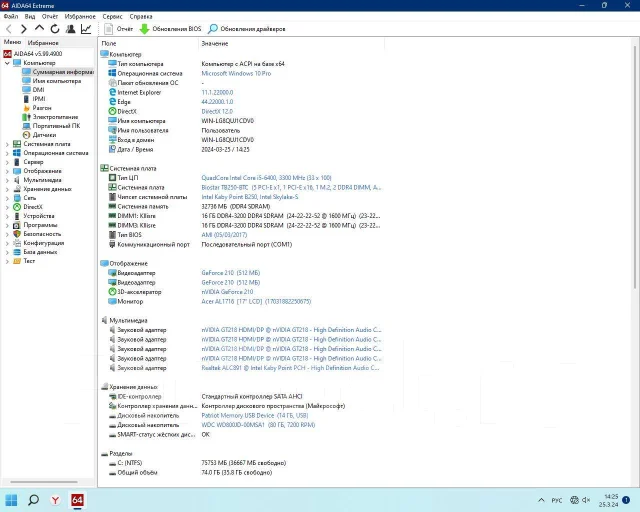The height and width of the screenshot is (512, 640).
Task: Open the Patriot Memory USB Device link
Action: pos(255,415)
